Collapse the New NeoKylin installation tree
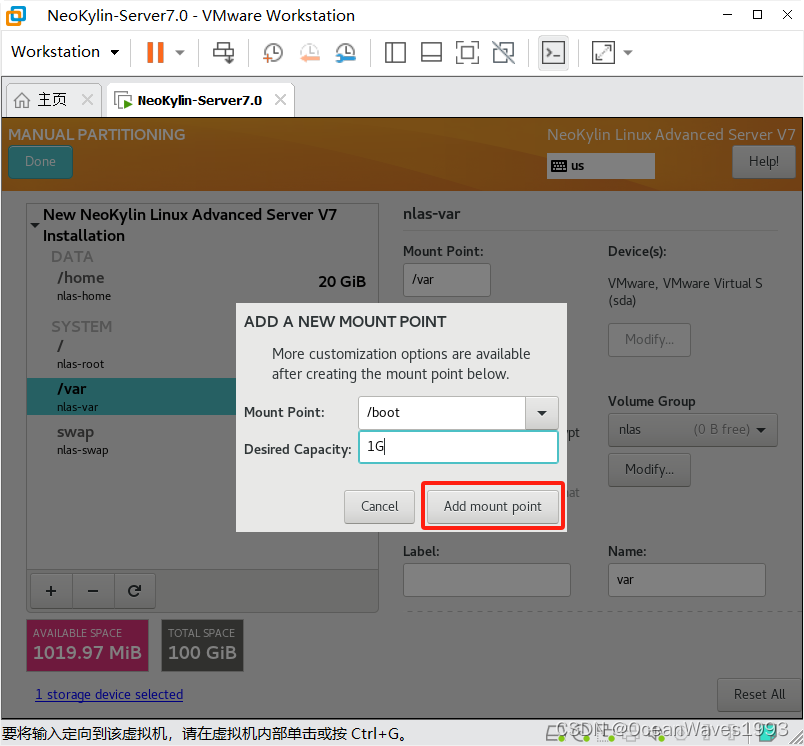The width and height of the screenshot is (804, 746). [x=35, y=225]
